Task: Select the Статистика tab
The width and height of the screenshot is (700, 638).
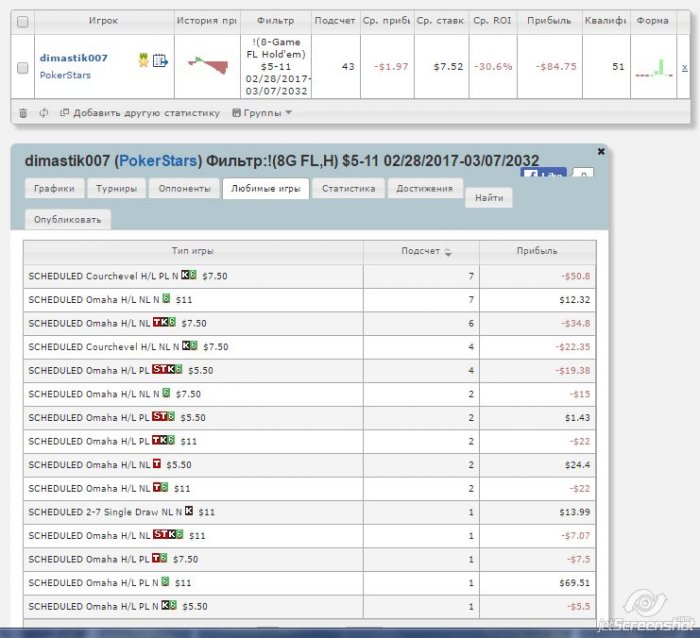Action: (x=348, y=188)
